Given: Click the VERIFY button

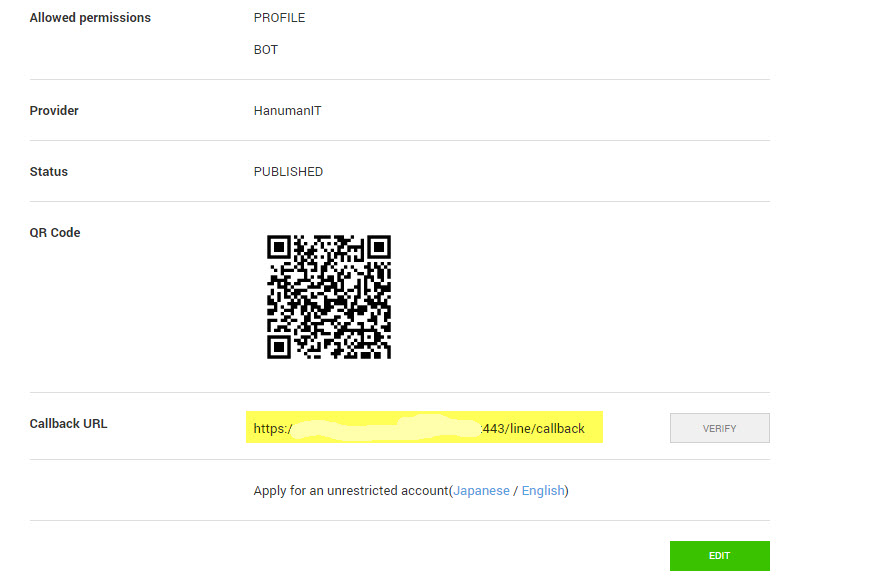Looking at the screenshot, I should click(720, 428).
